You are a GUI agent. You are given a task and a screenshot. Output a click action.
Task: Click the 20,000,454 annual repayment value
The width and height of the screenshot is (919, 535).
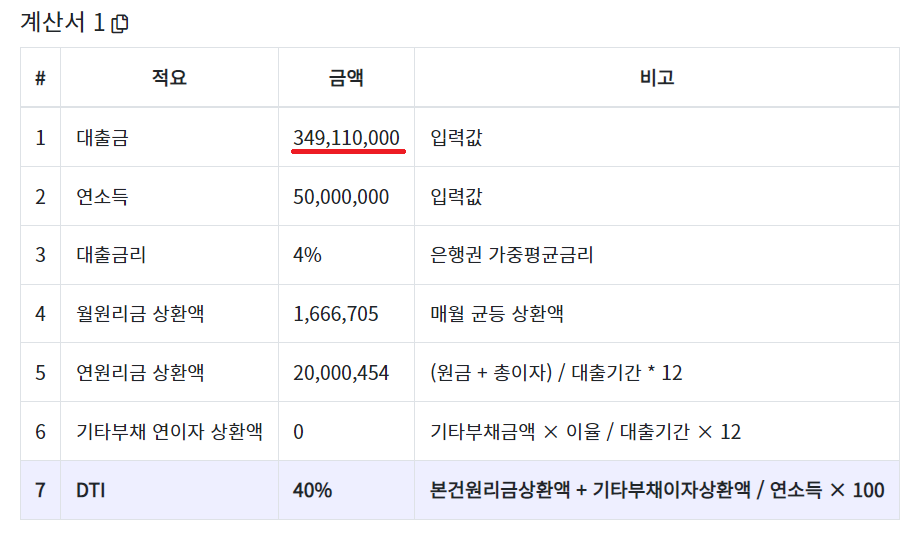[341, 373]
